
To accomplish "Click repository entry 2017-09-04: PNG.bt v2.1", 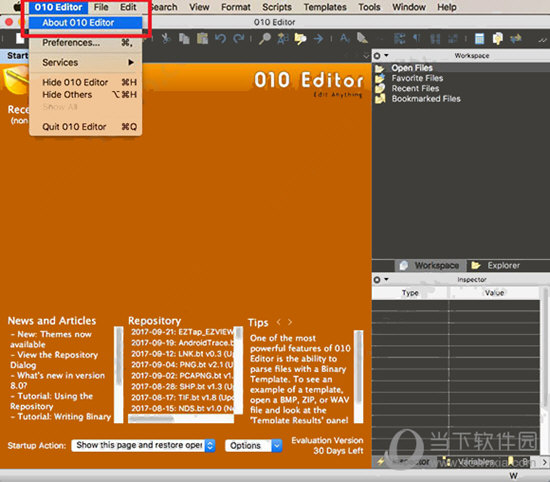I will click(182, 365).
